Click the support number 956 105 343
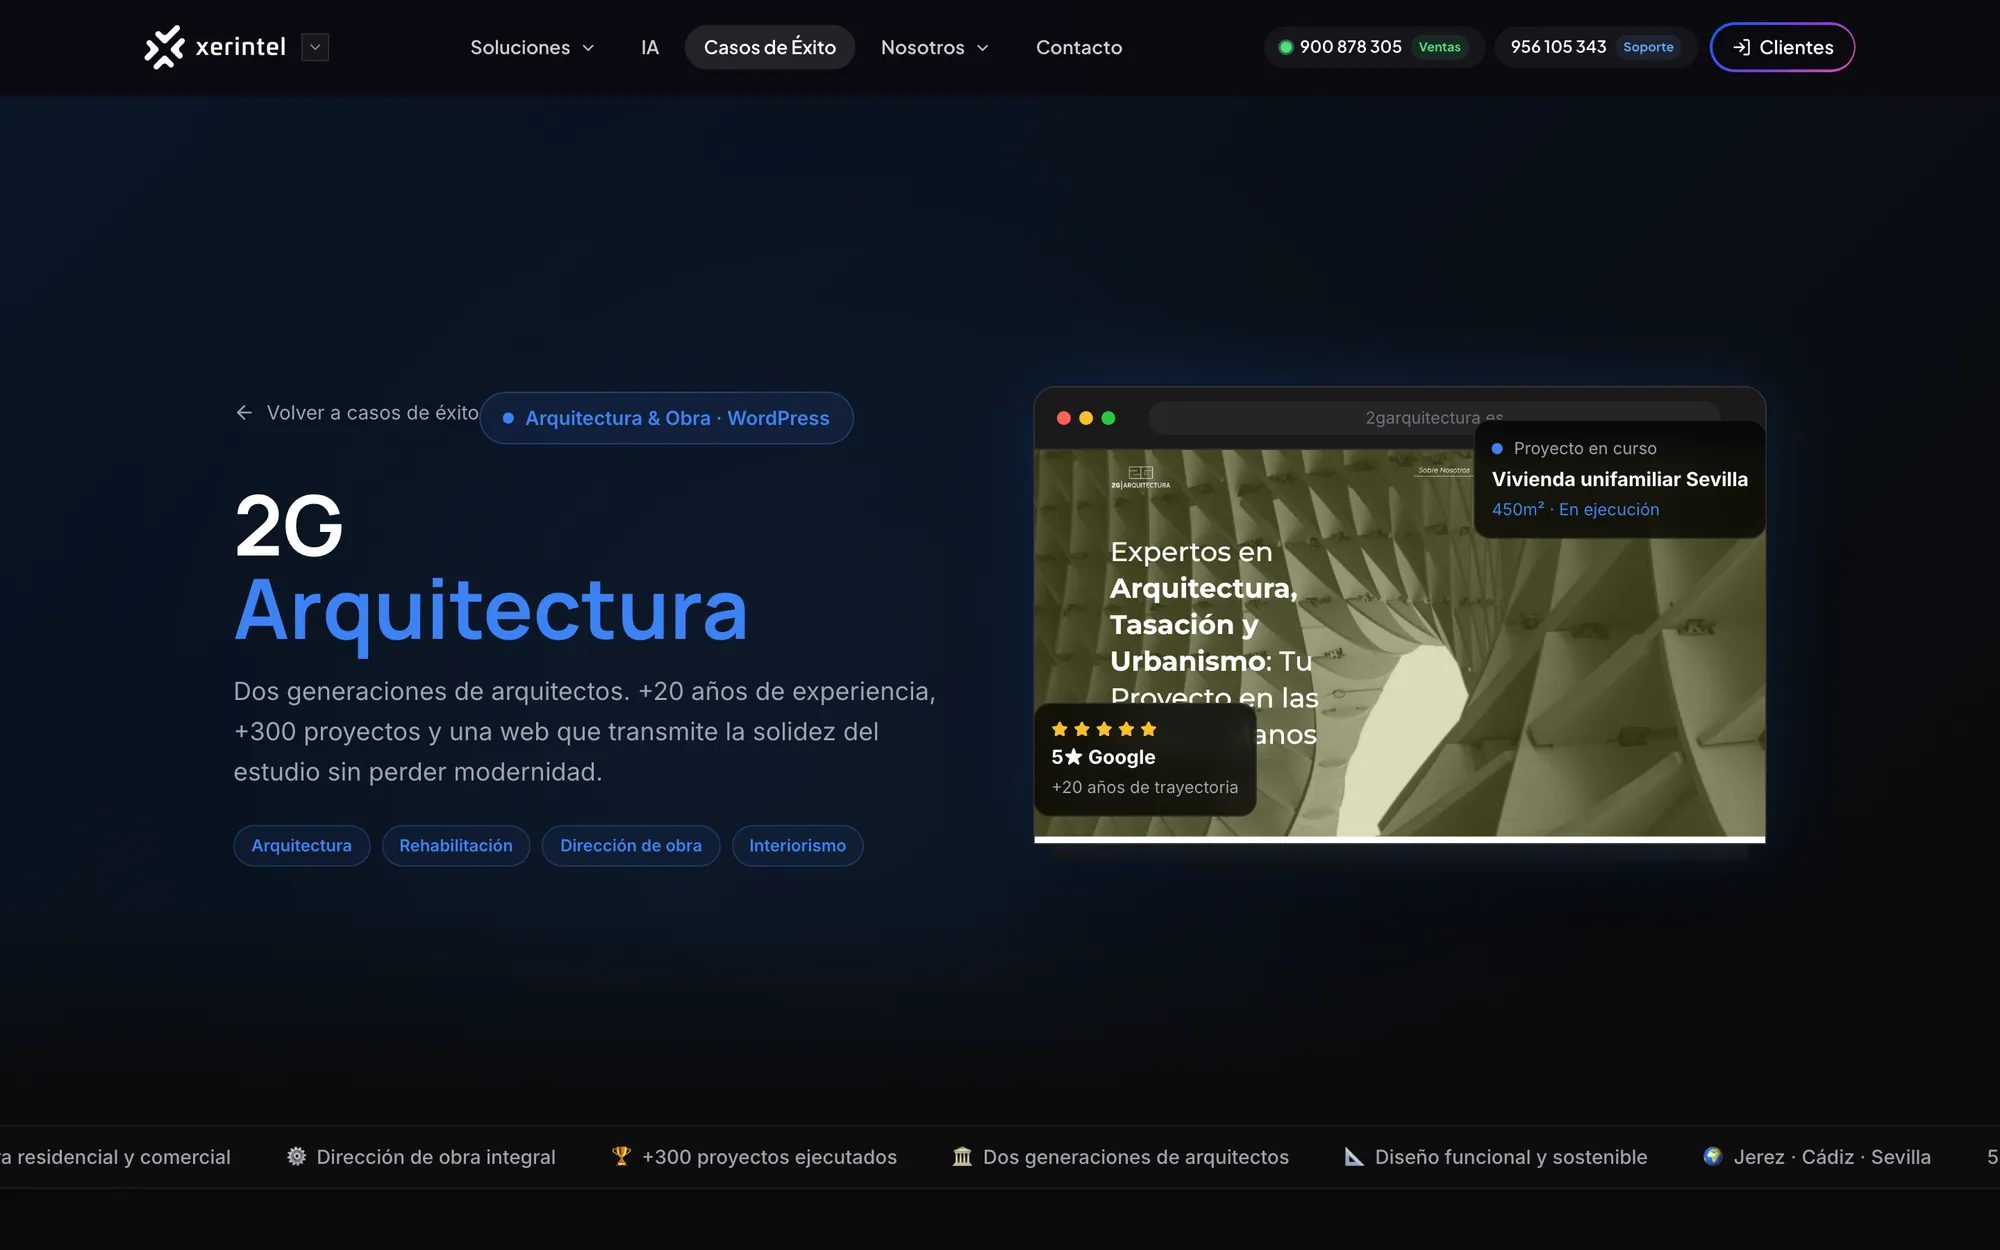2000x1250 pixels. pyautogui.click(x=1558, y=47)
